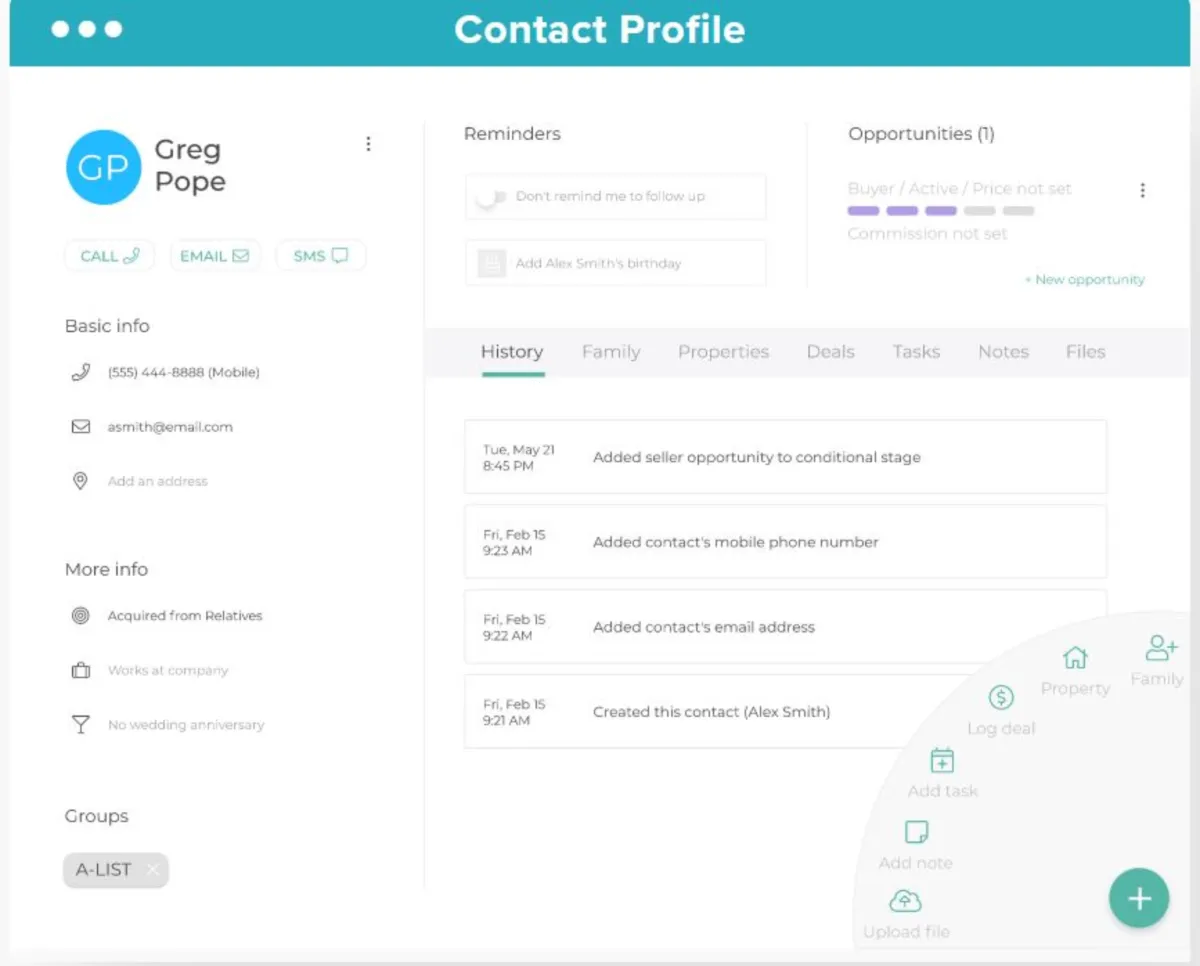Open the opportunity three-dot menu
Viewport: 1200px width, 966px height.
(x=1142, y=190)
